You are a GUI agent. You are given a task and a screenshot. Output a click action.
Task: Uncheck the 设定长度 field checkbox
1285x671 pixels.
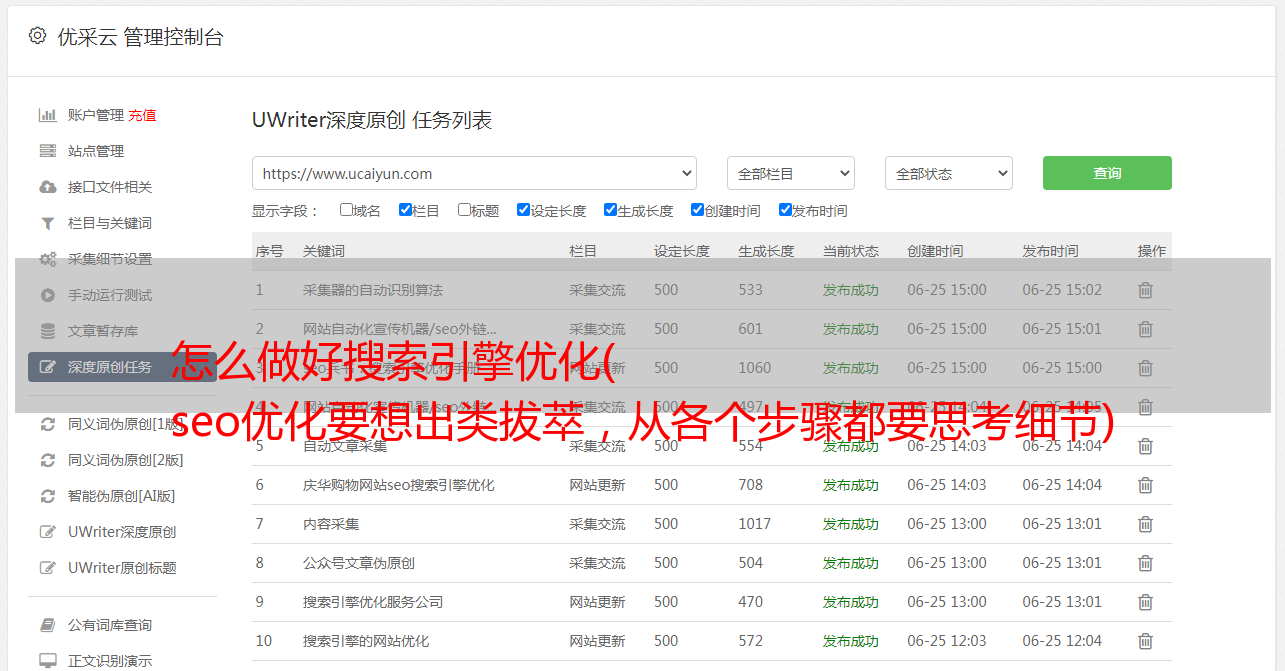point(523,210)
